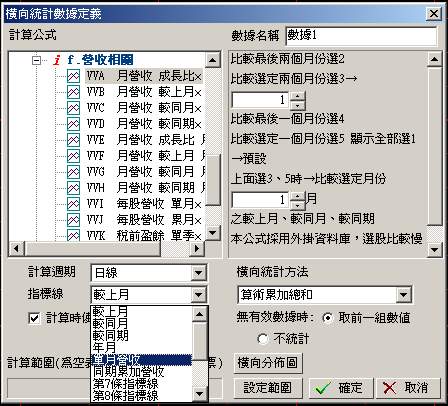The image size is (448, 406).
Task: Click the VVB formula chart icon
Action: tap(73, 92)
